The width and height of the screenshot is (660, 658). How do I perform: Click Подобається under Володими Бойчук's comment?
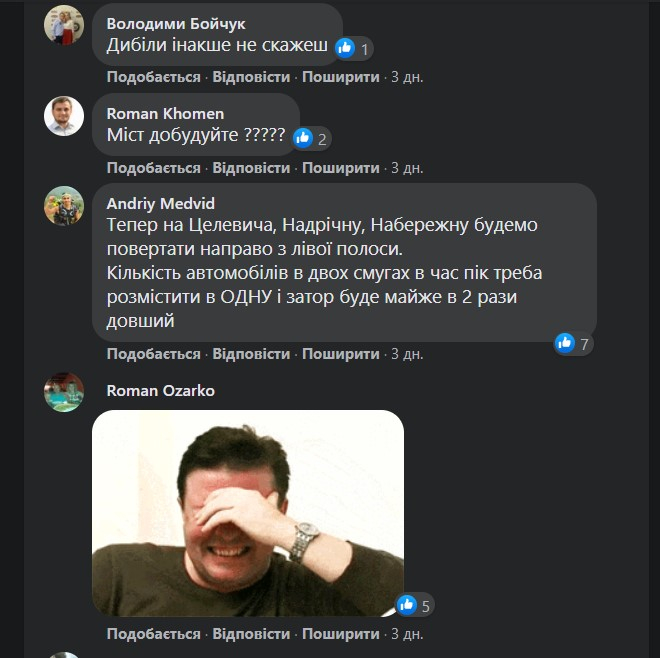pos(154,77)
